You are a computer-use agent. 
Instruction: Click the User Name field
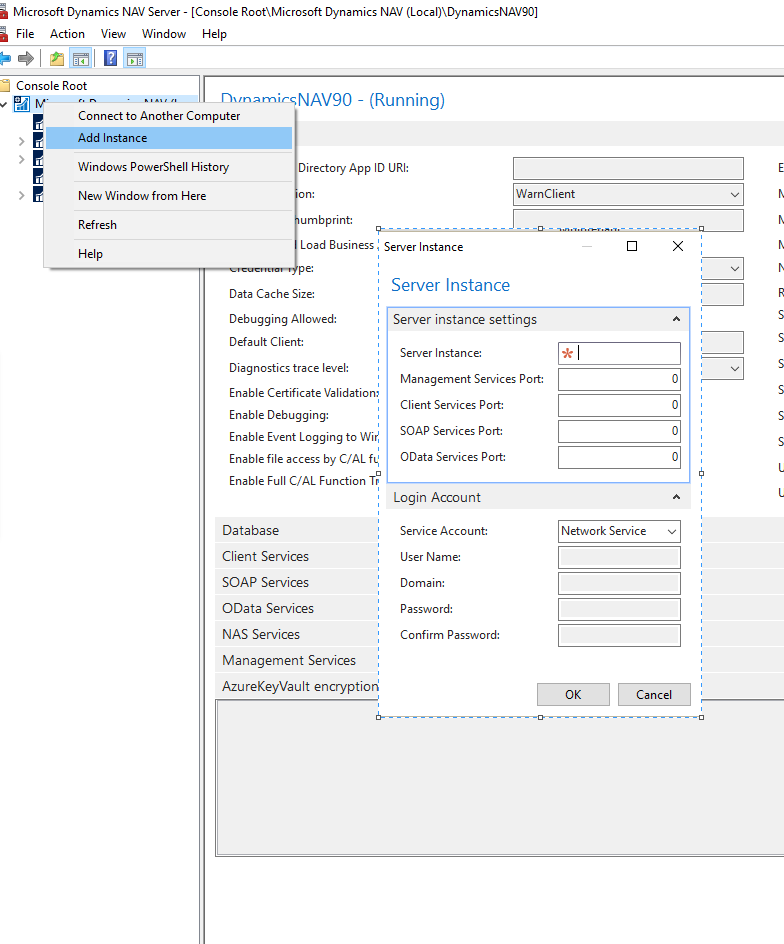pos(619,557)
